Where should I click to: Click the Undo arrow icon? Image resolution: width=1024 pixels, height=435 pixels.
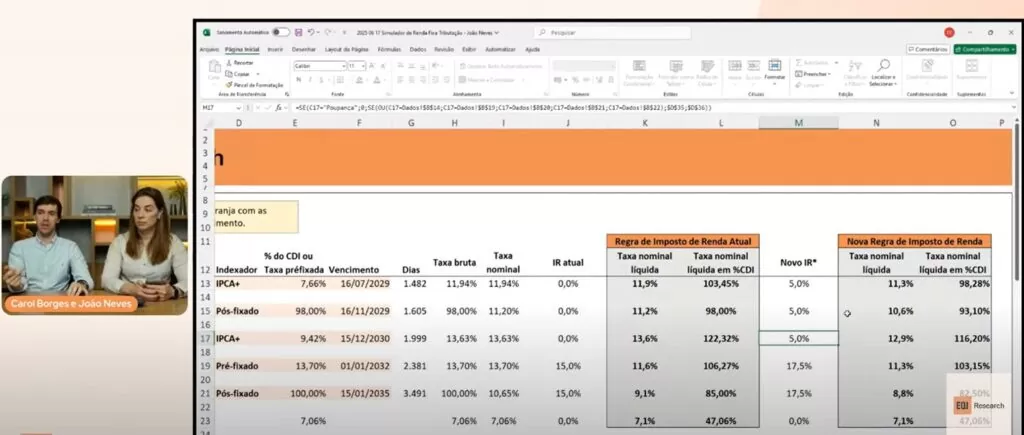pos(312,32)
